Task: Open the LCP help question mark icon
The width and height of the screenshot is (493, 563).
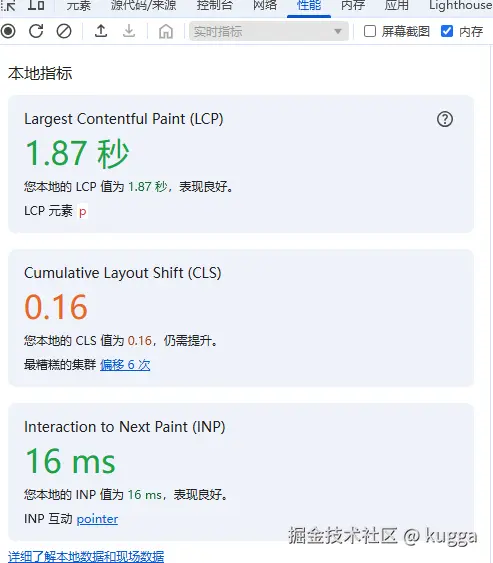Action: [x=445, y=119]
